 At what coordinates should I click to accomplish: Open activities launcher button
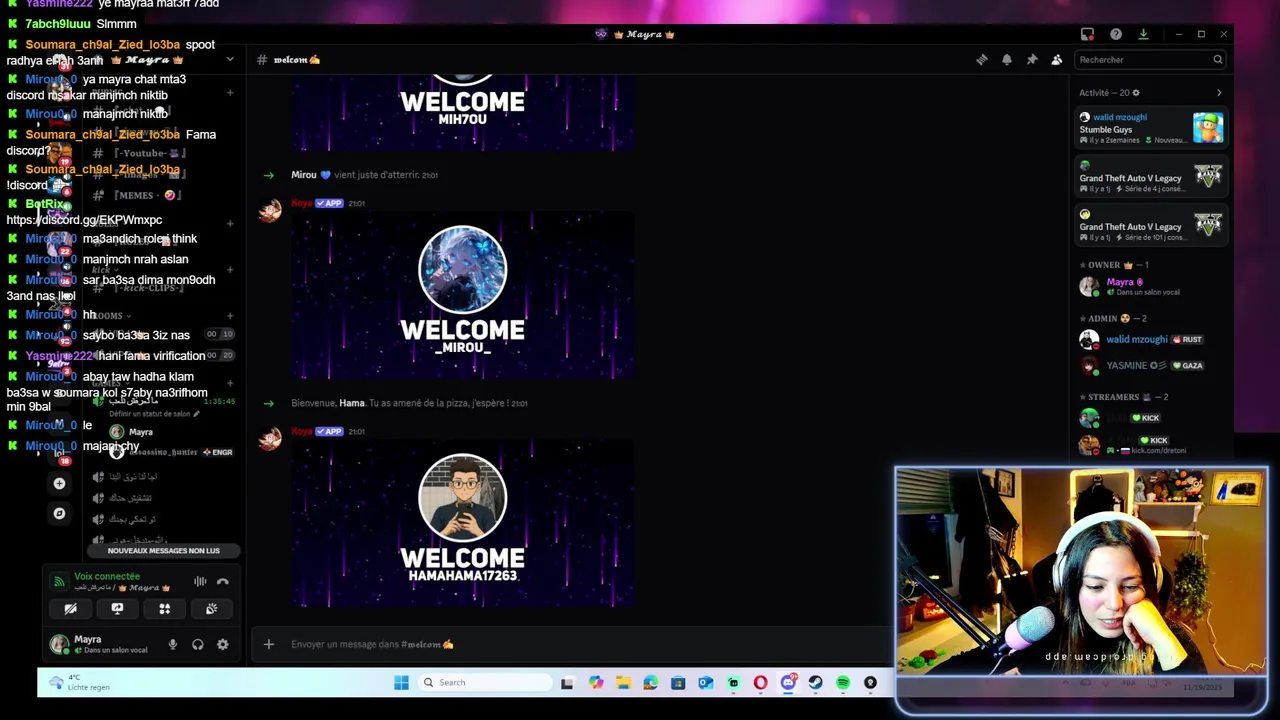click(x=164, y=609)
